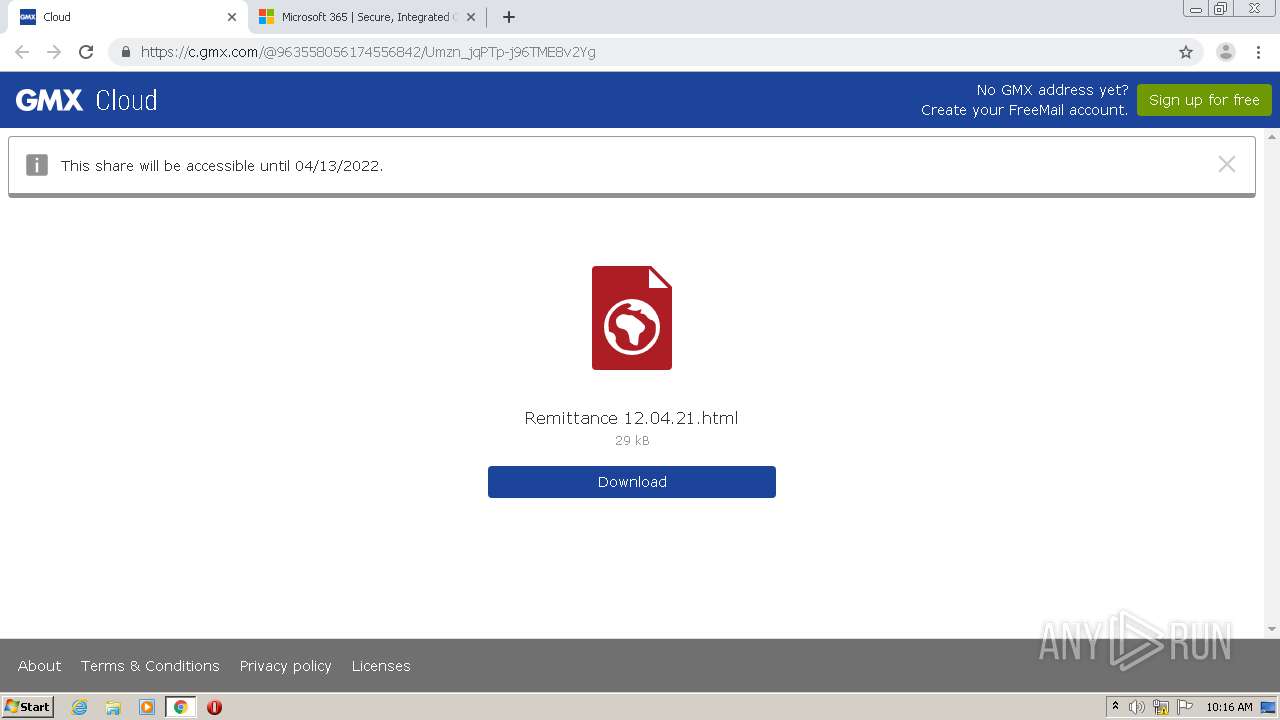1280x720 pixels.
Task: Switch to the Microsoft 365 tab
Action: click(368, 17)
